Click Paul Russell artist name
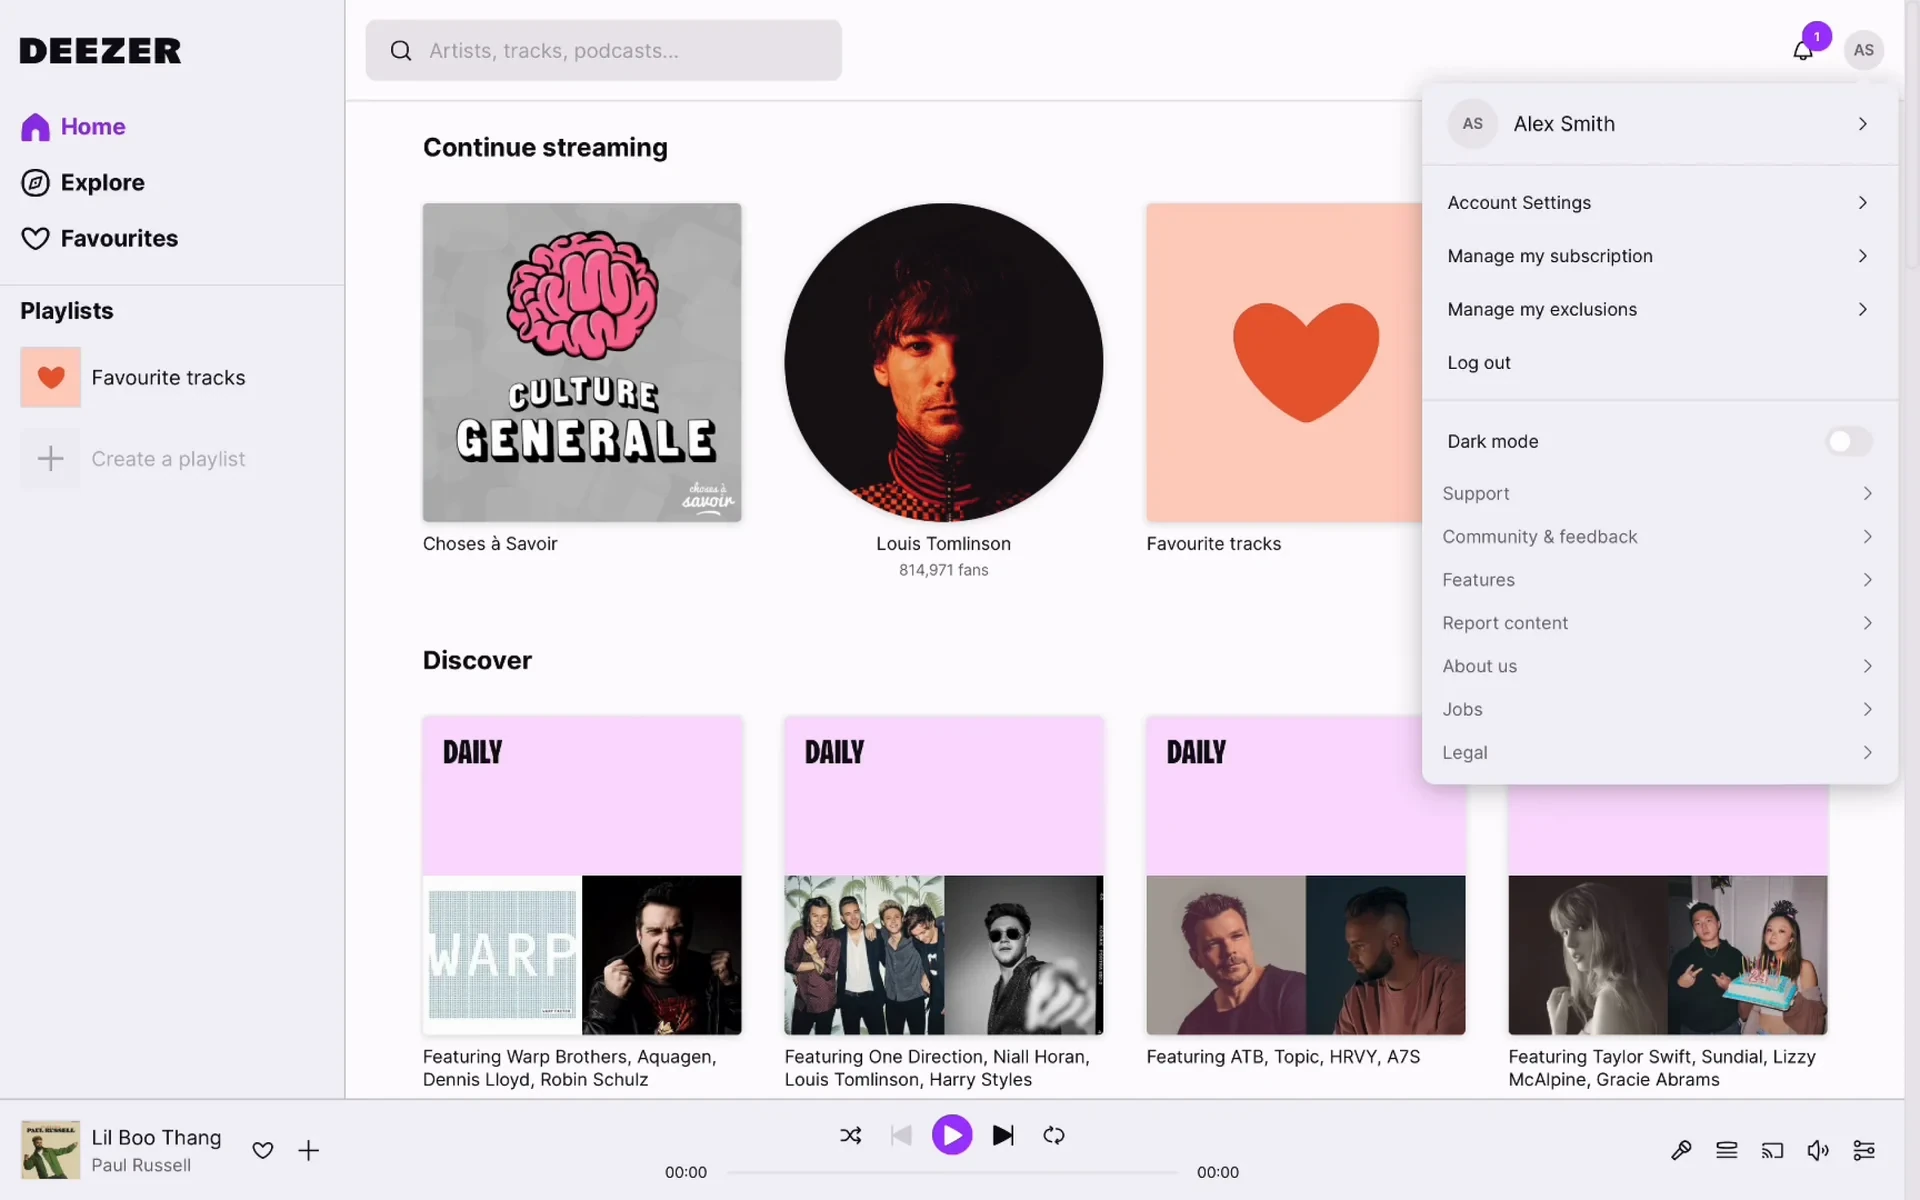1920x1200 pixels. click(x=141, y=1165)
